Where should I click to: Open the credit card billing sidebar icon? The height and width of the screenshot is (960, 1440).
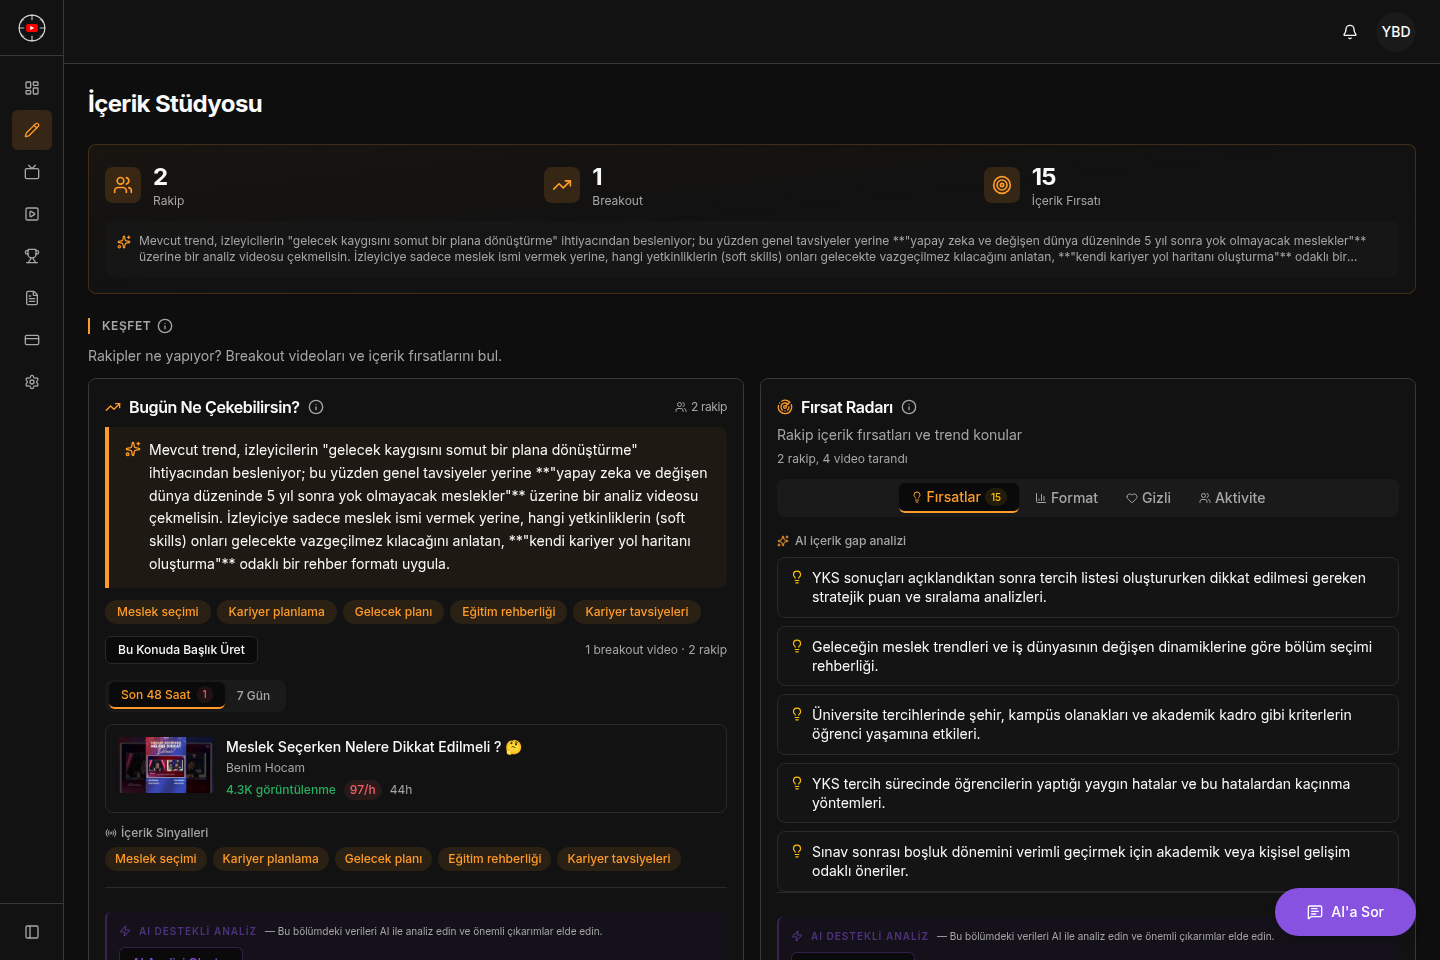[32, 340]
